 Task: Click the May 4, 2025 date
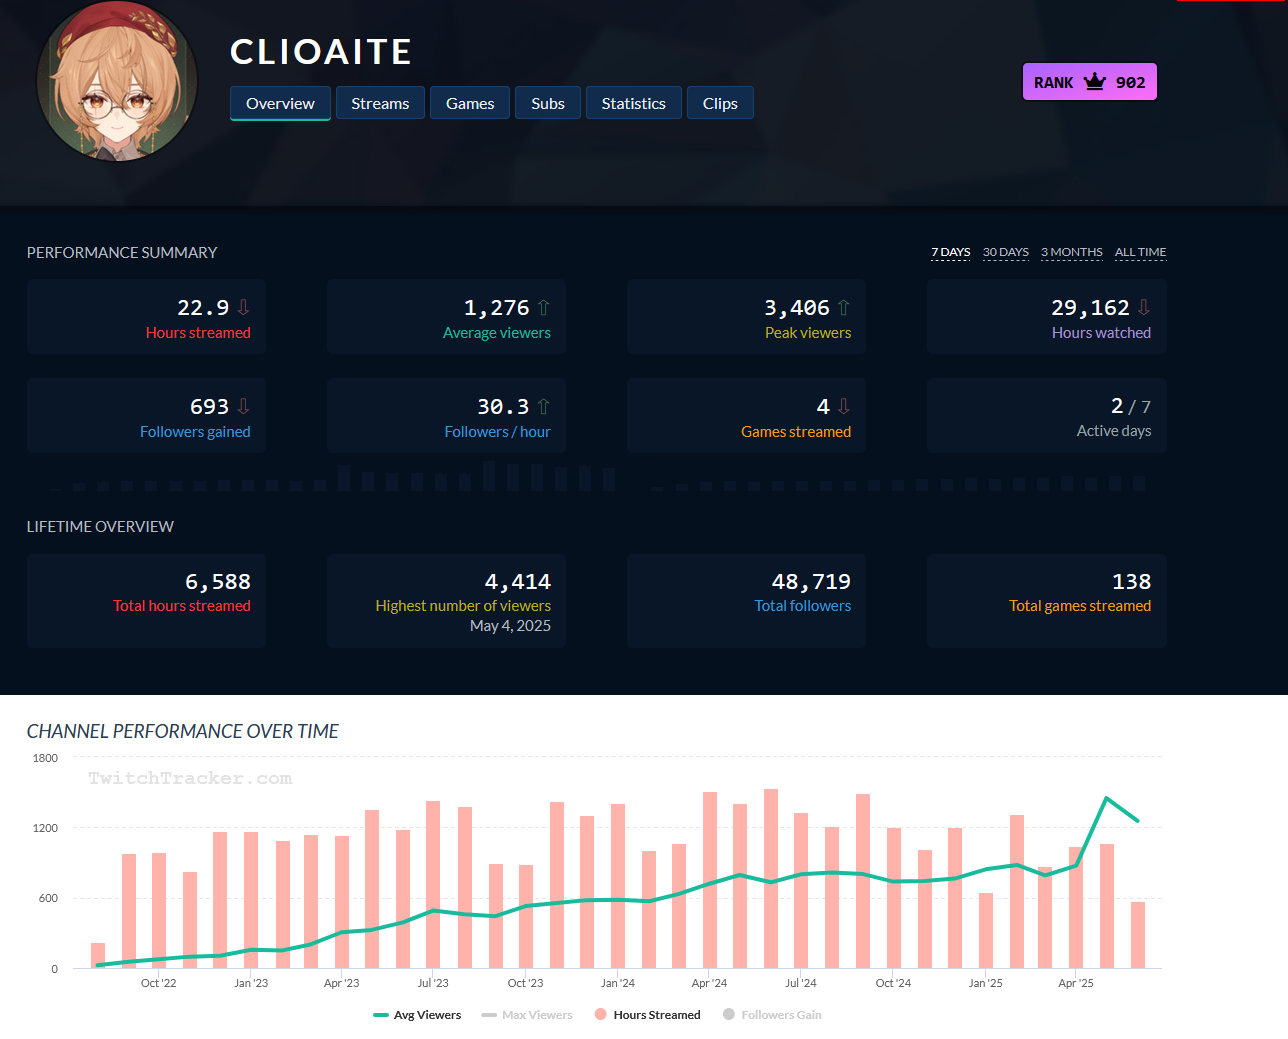point(510,626)
